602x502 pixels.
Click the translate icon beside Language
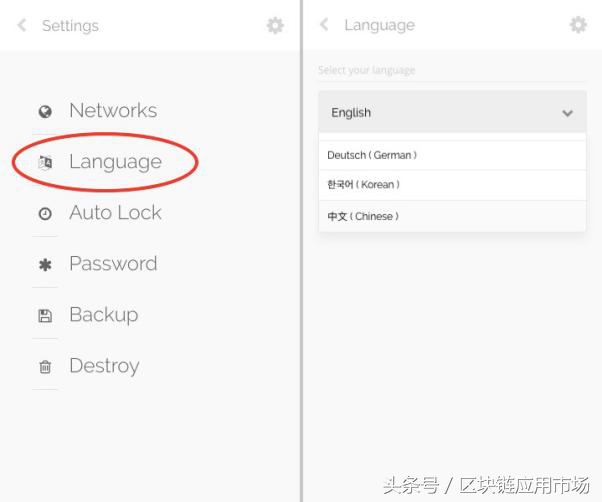click(x=45, y=162)
